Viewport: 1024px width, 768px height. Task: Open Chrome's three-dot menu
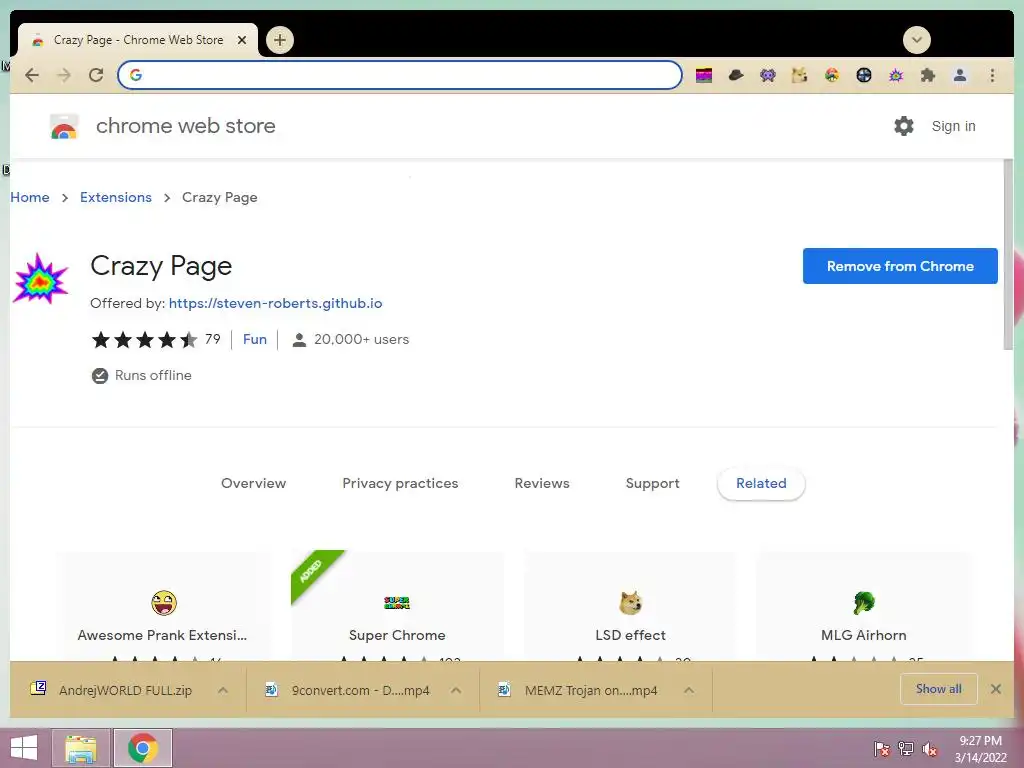[992, 76]
